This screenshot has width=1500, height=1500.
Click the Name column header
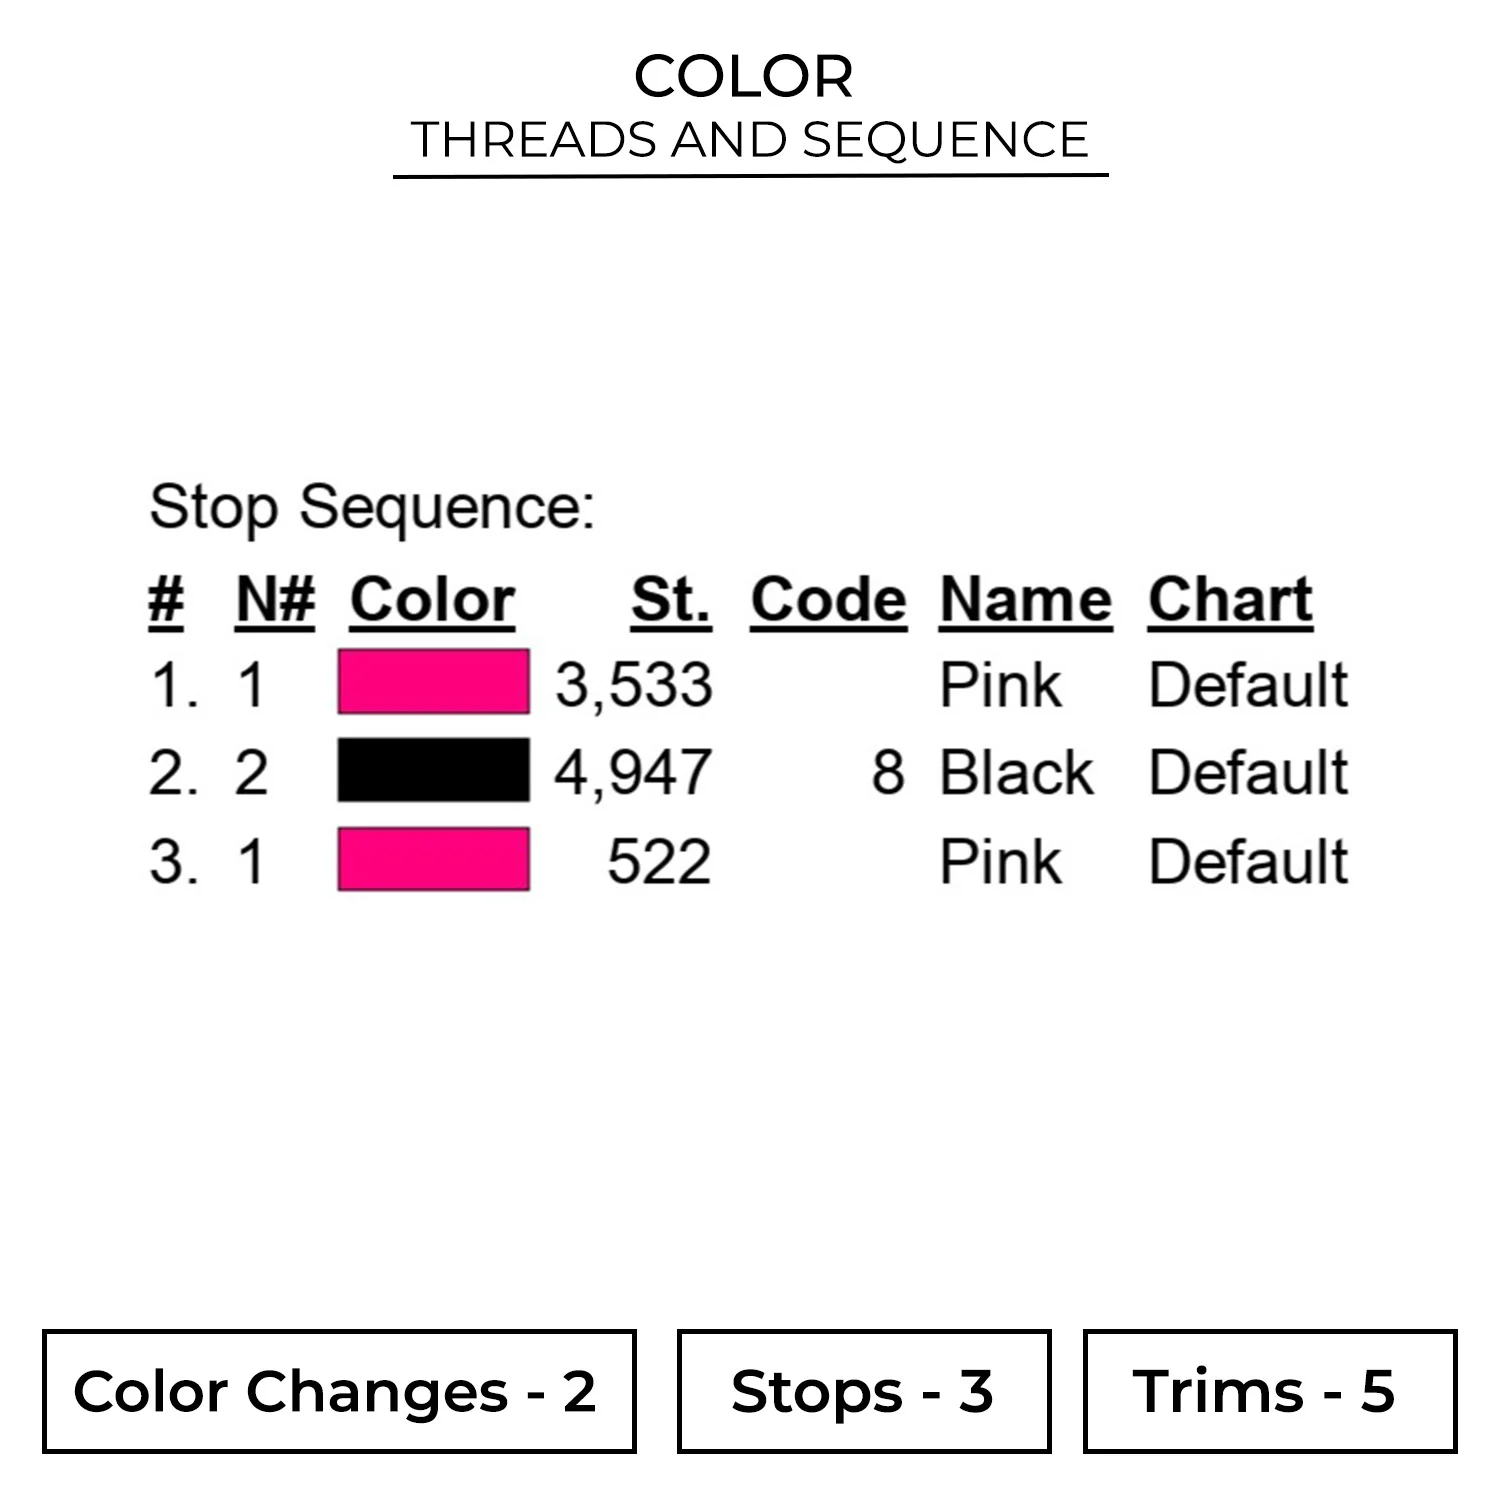[1025, 600]
